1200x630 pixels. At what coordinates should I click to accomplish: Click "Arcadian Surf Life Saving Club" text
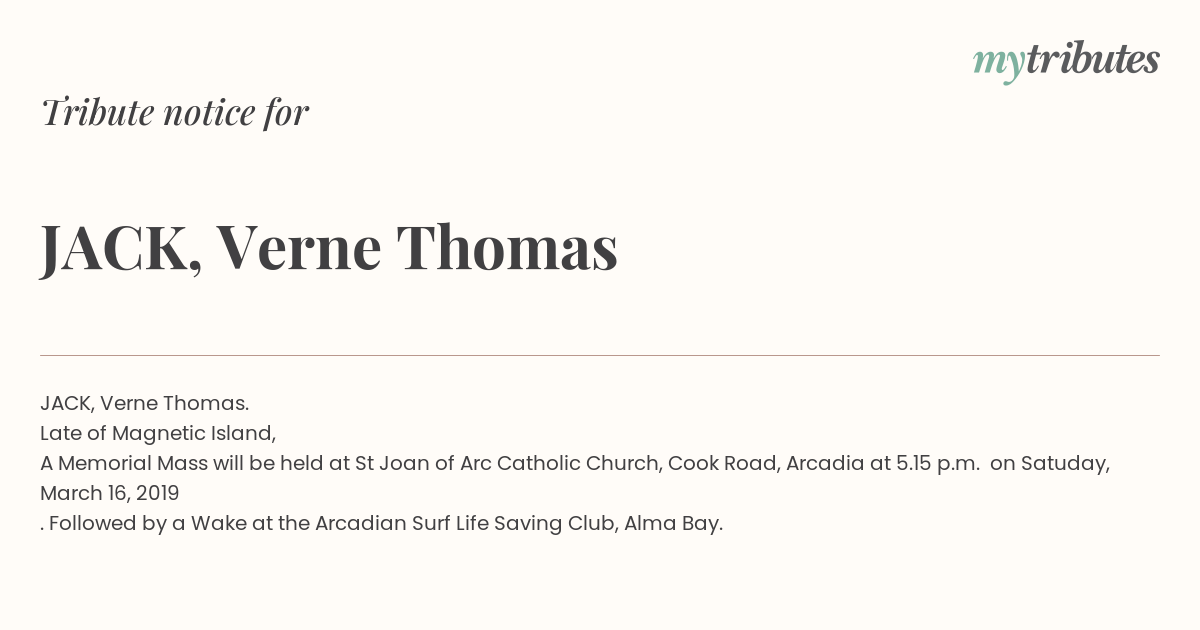coord(465,523)
